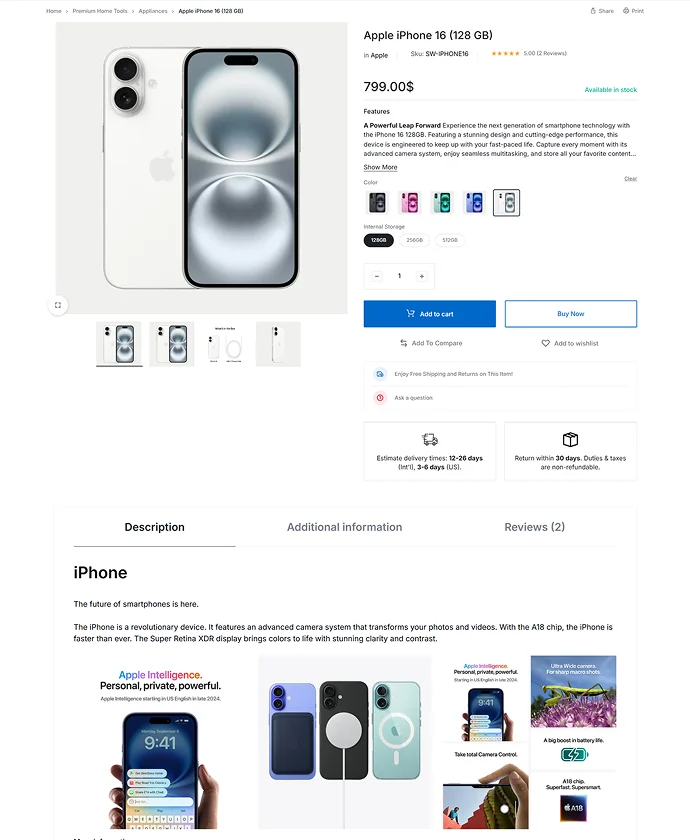Click the Buy Now button
The width and height of the screenshot is (690, 840).
coord(571,314)
